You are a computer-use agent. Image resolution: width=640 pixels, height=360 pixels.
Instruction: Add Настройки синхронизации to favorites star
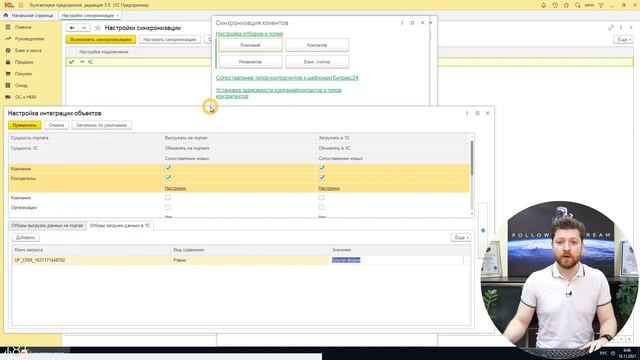click(x=98, y=28)
